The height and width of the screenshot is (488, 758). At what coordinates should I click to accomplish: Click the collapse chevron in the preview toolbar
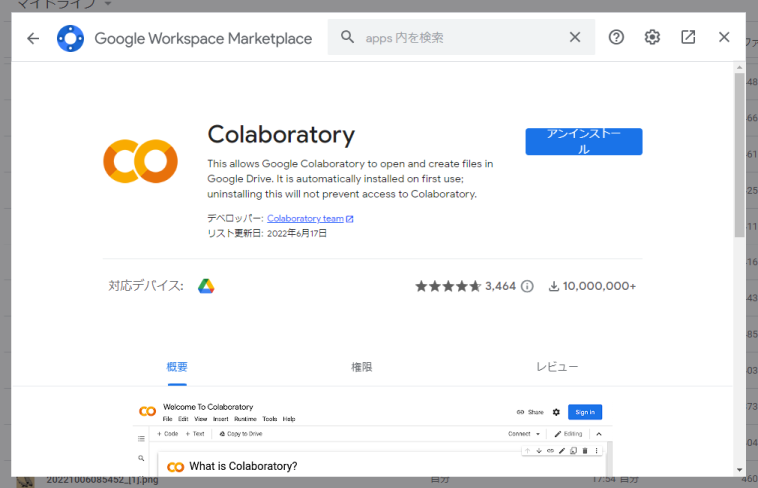tap(599, 434)
